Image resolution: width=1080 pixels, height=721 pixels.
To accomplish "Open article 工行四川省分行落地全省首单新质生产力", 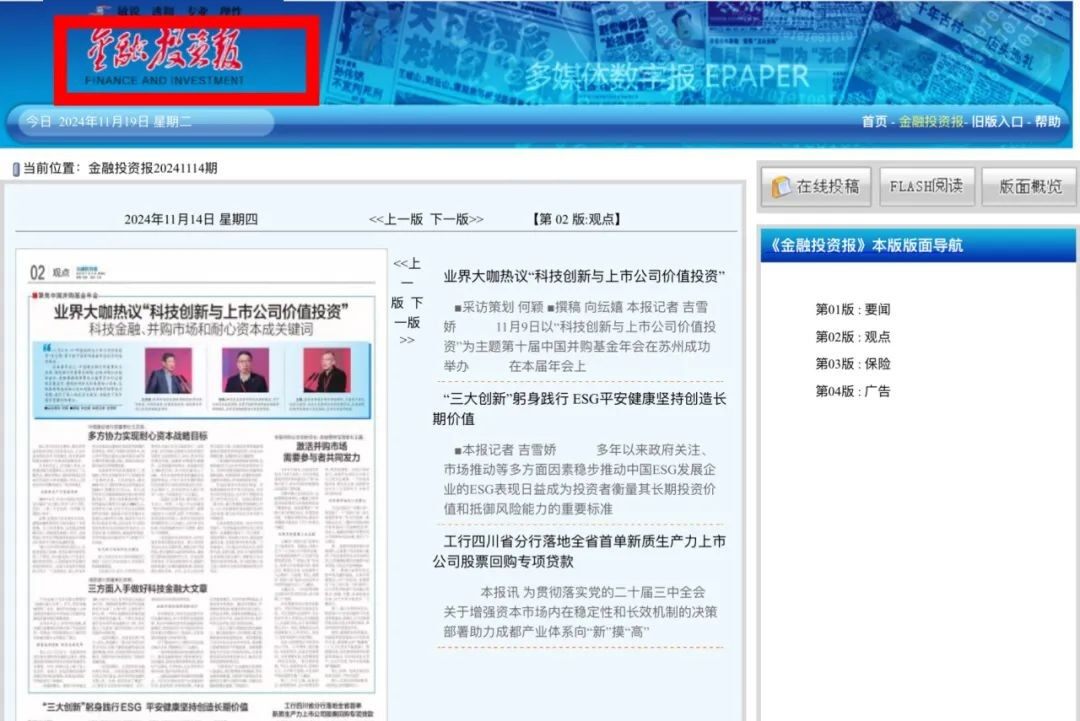I will (x=579, y=551).
